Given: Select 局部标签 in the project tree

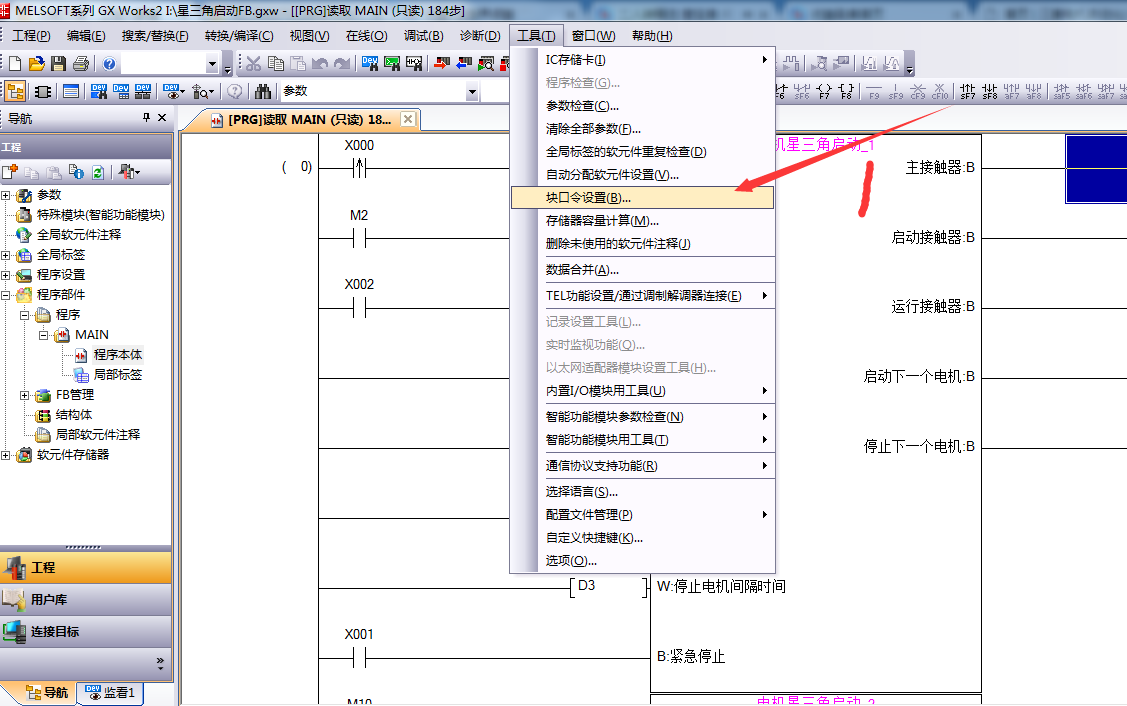Looking at the screenshot, I should pyautogui.click(x=117, y=375).
